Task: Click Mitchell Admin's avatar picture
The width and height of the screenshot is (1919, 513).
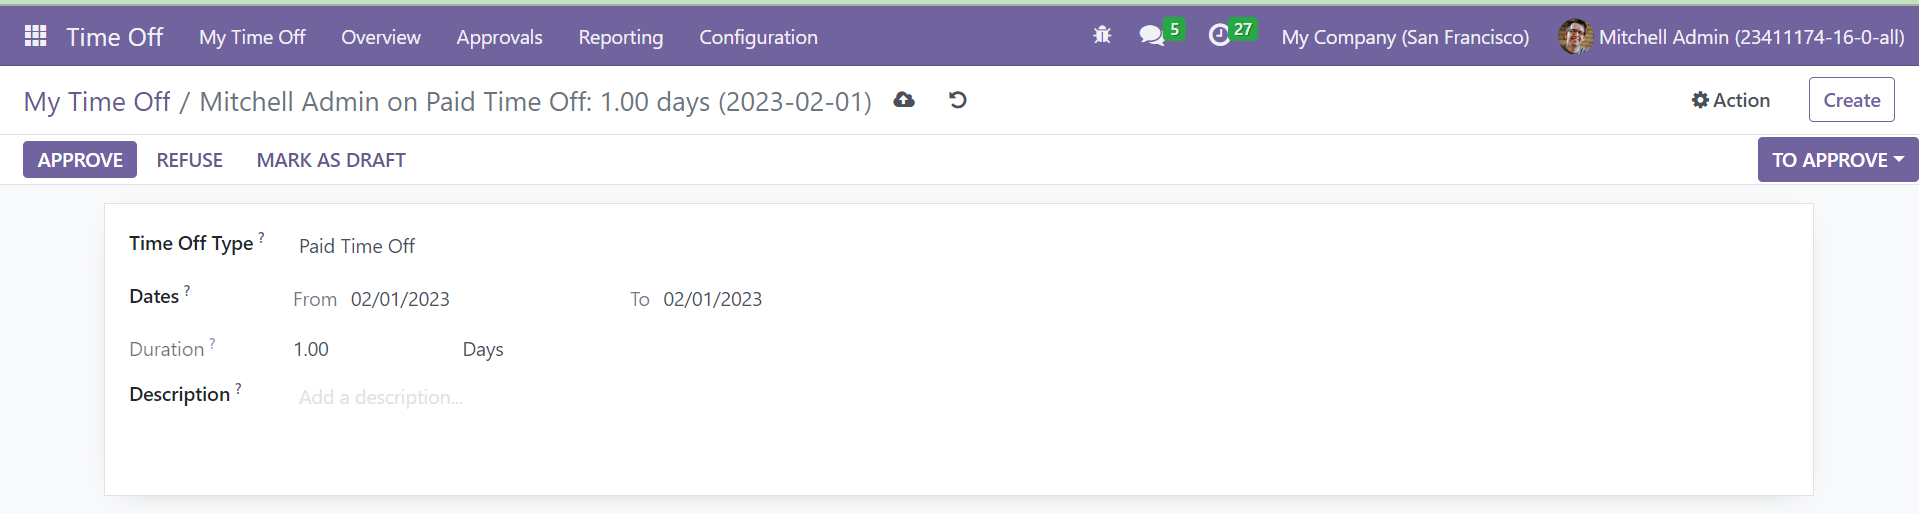Action: (1575, 37)
